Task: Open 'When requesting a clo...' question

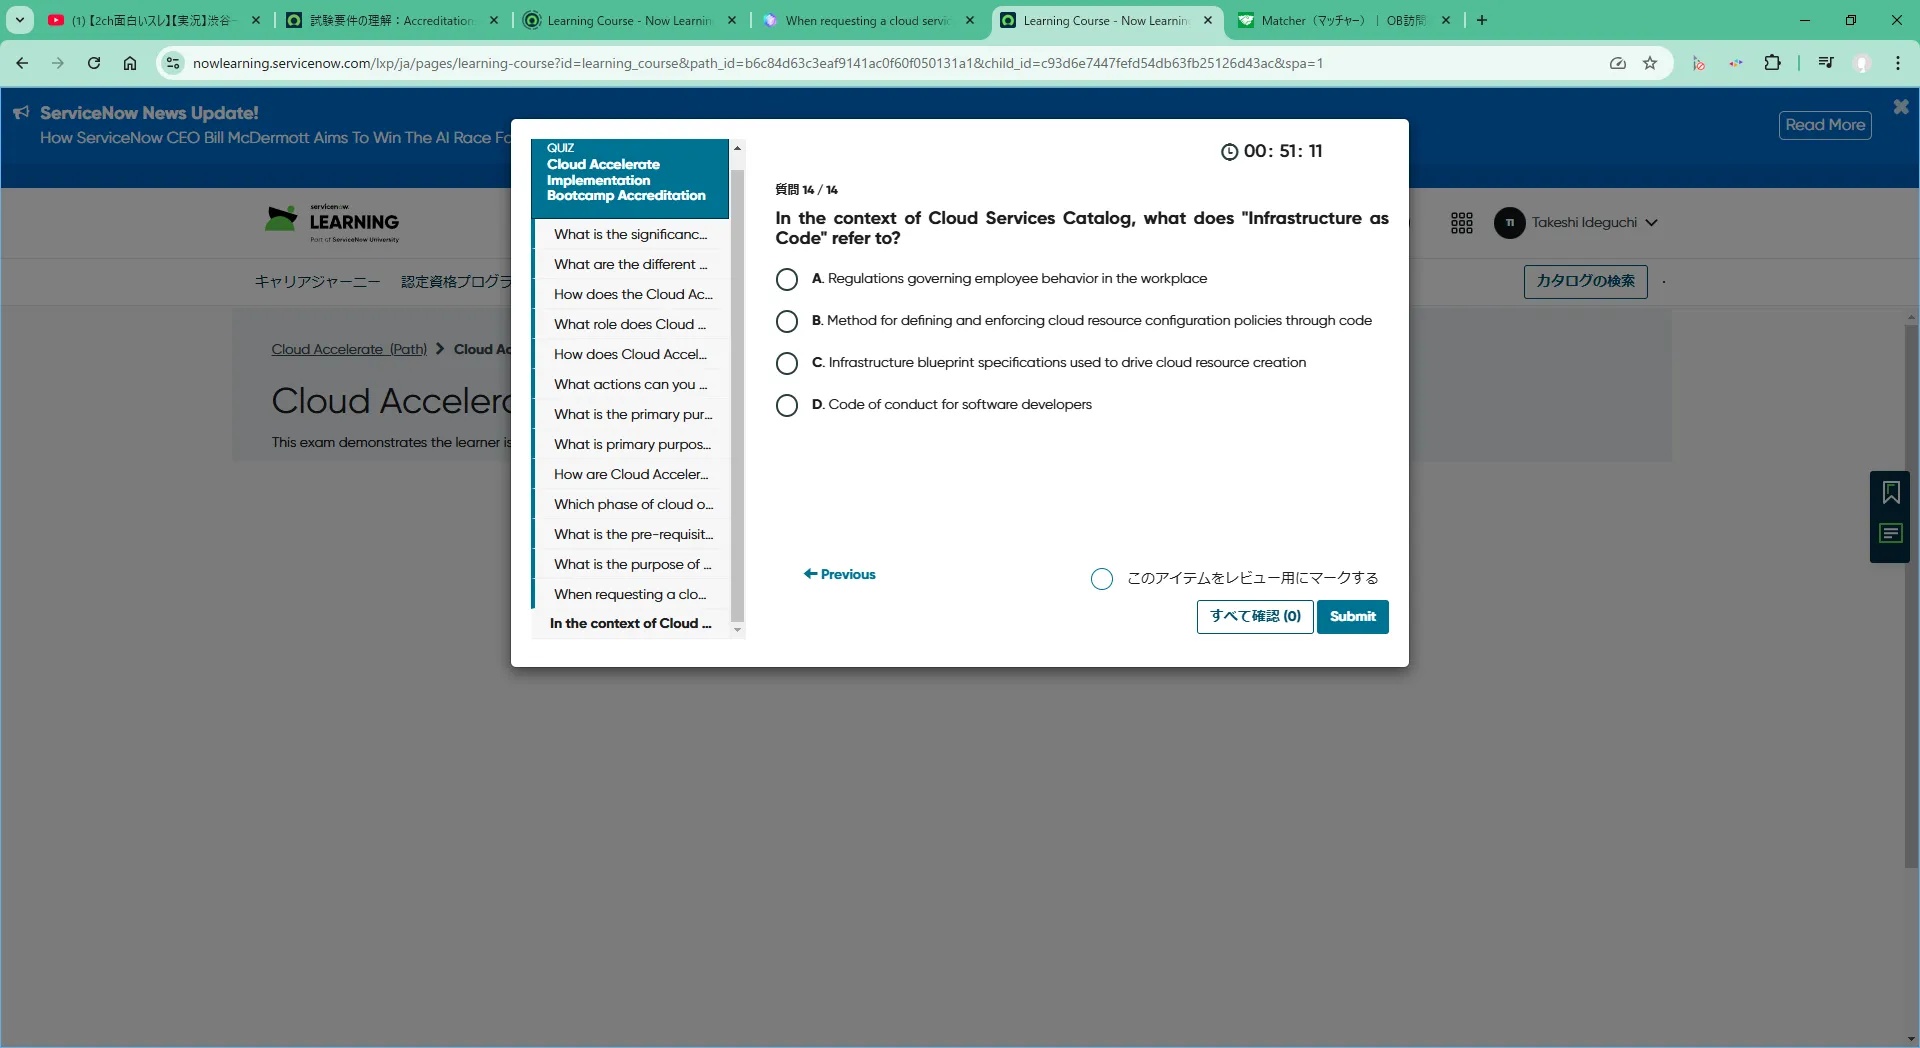Action: coord(631,594)
